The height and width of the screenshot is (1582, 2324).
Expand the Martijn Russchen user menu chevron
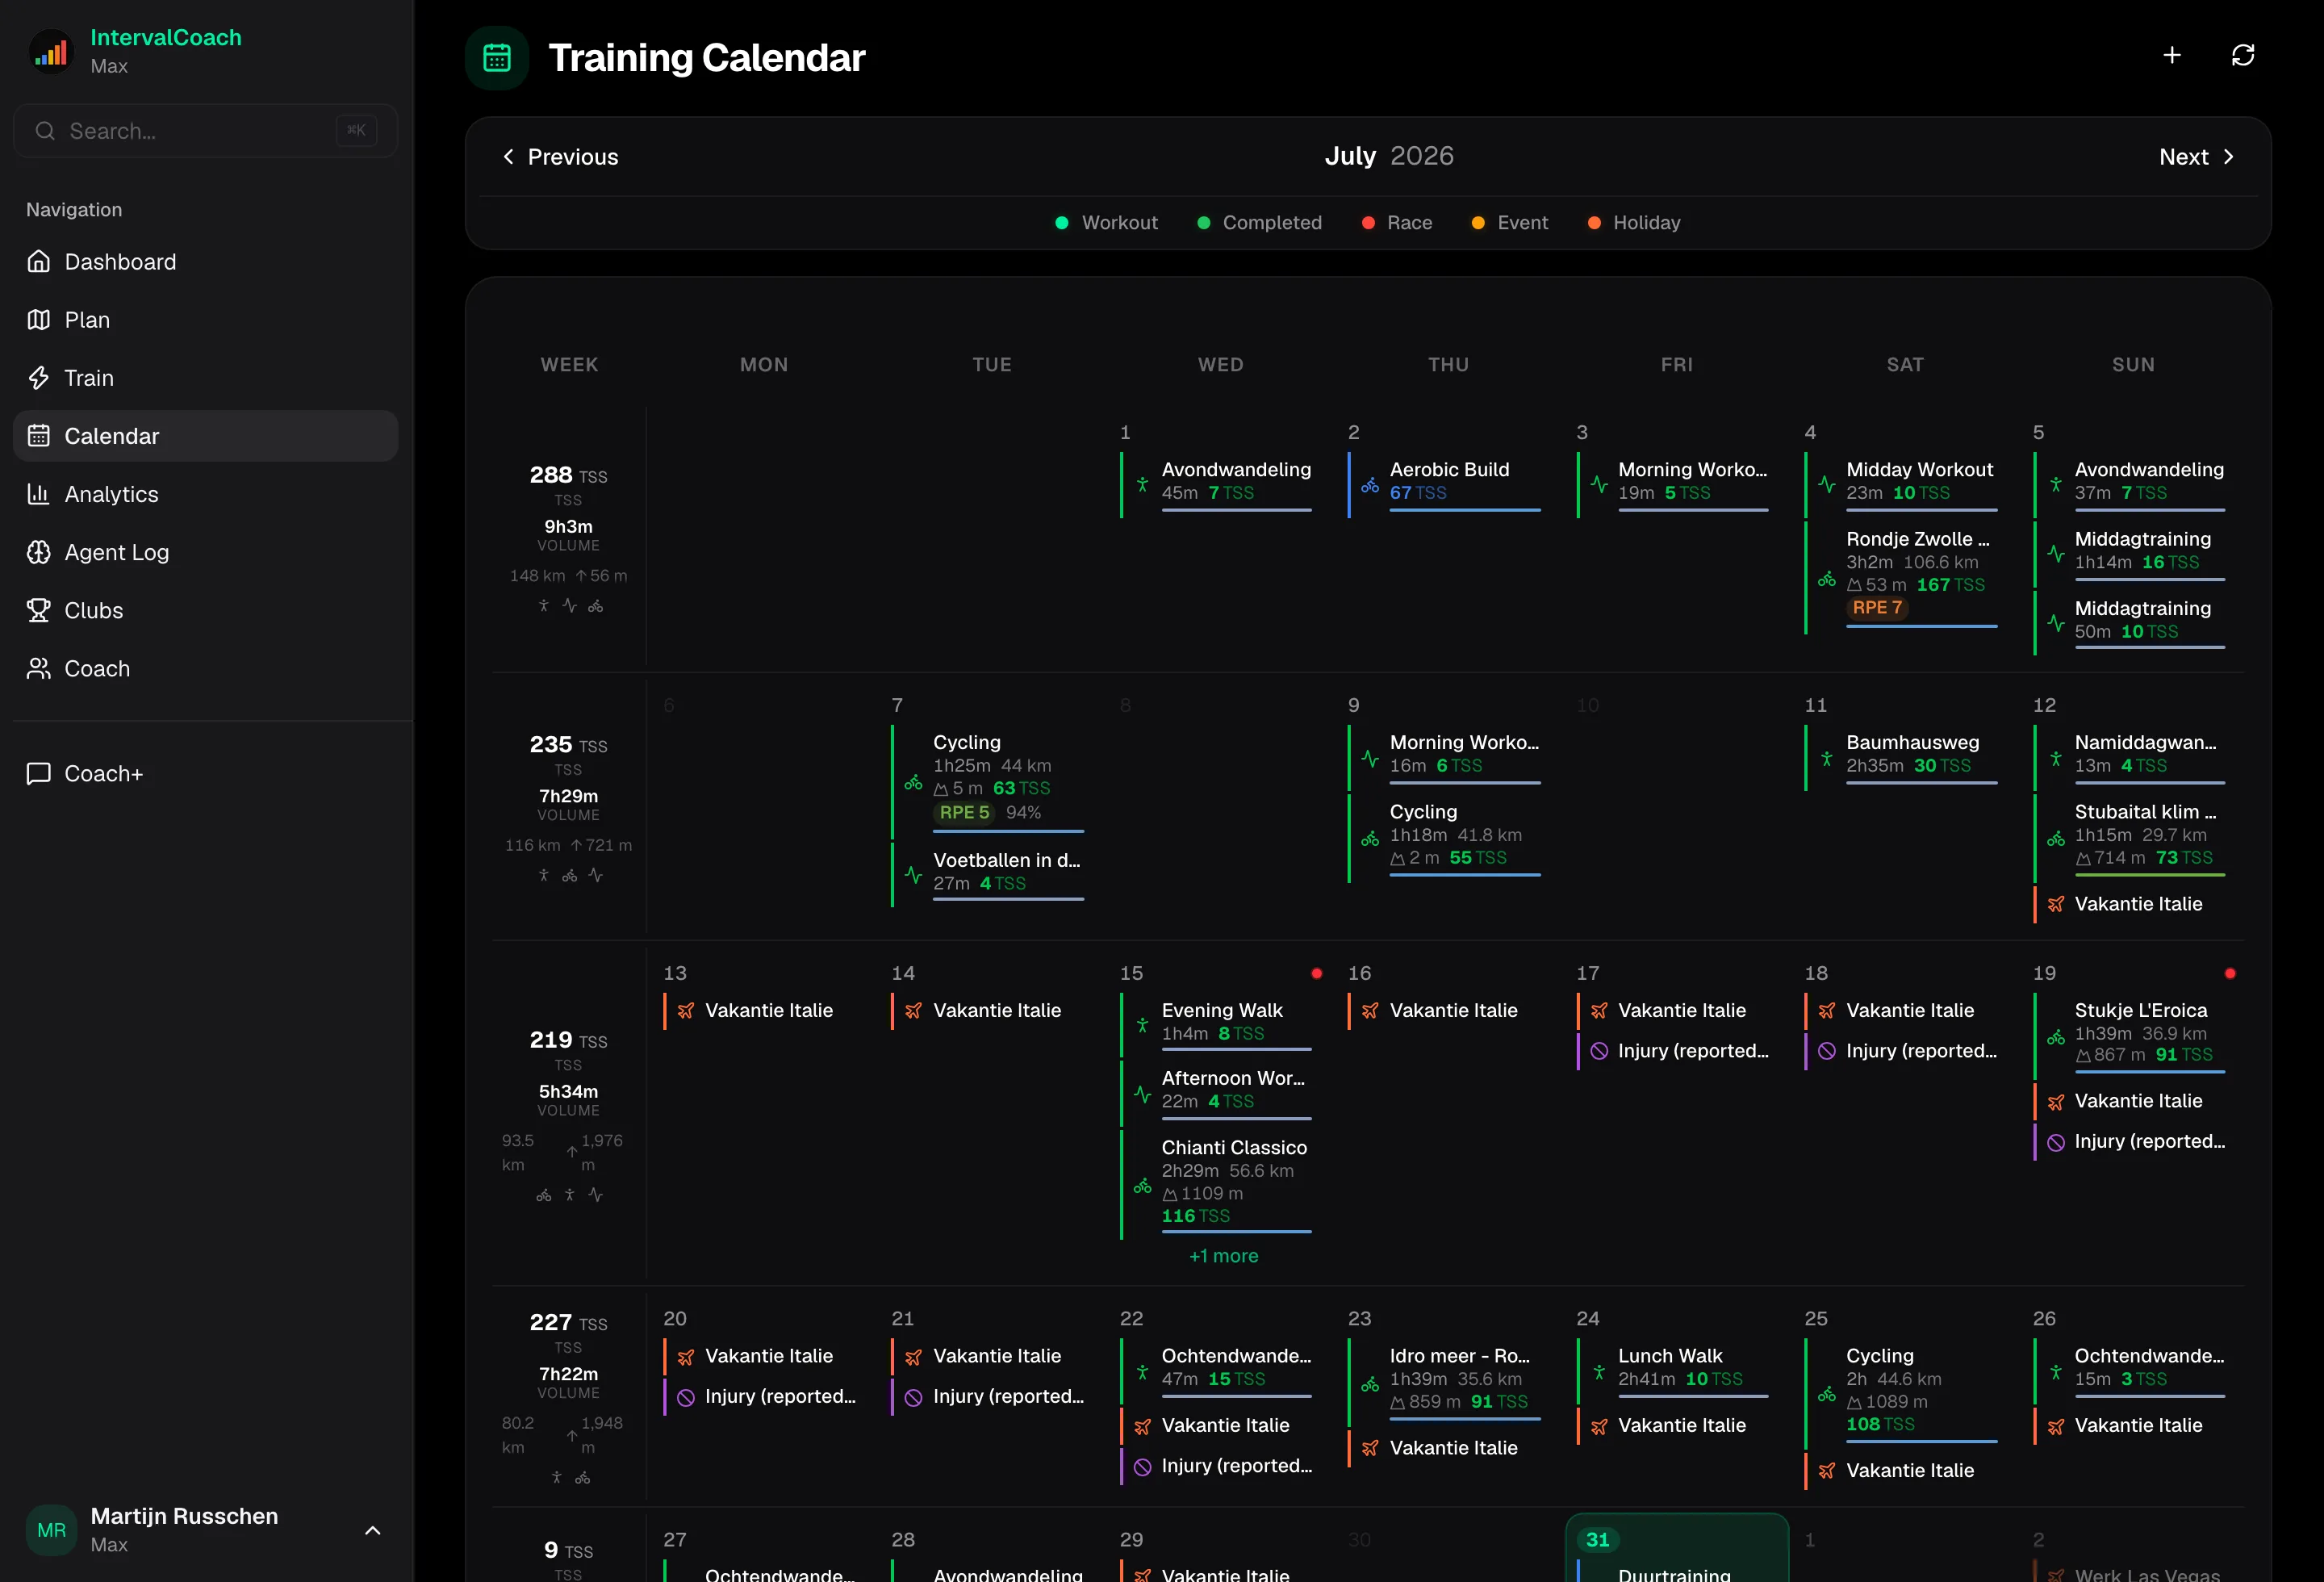click(373, 1530)
